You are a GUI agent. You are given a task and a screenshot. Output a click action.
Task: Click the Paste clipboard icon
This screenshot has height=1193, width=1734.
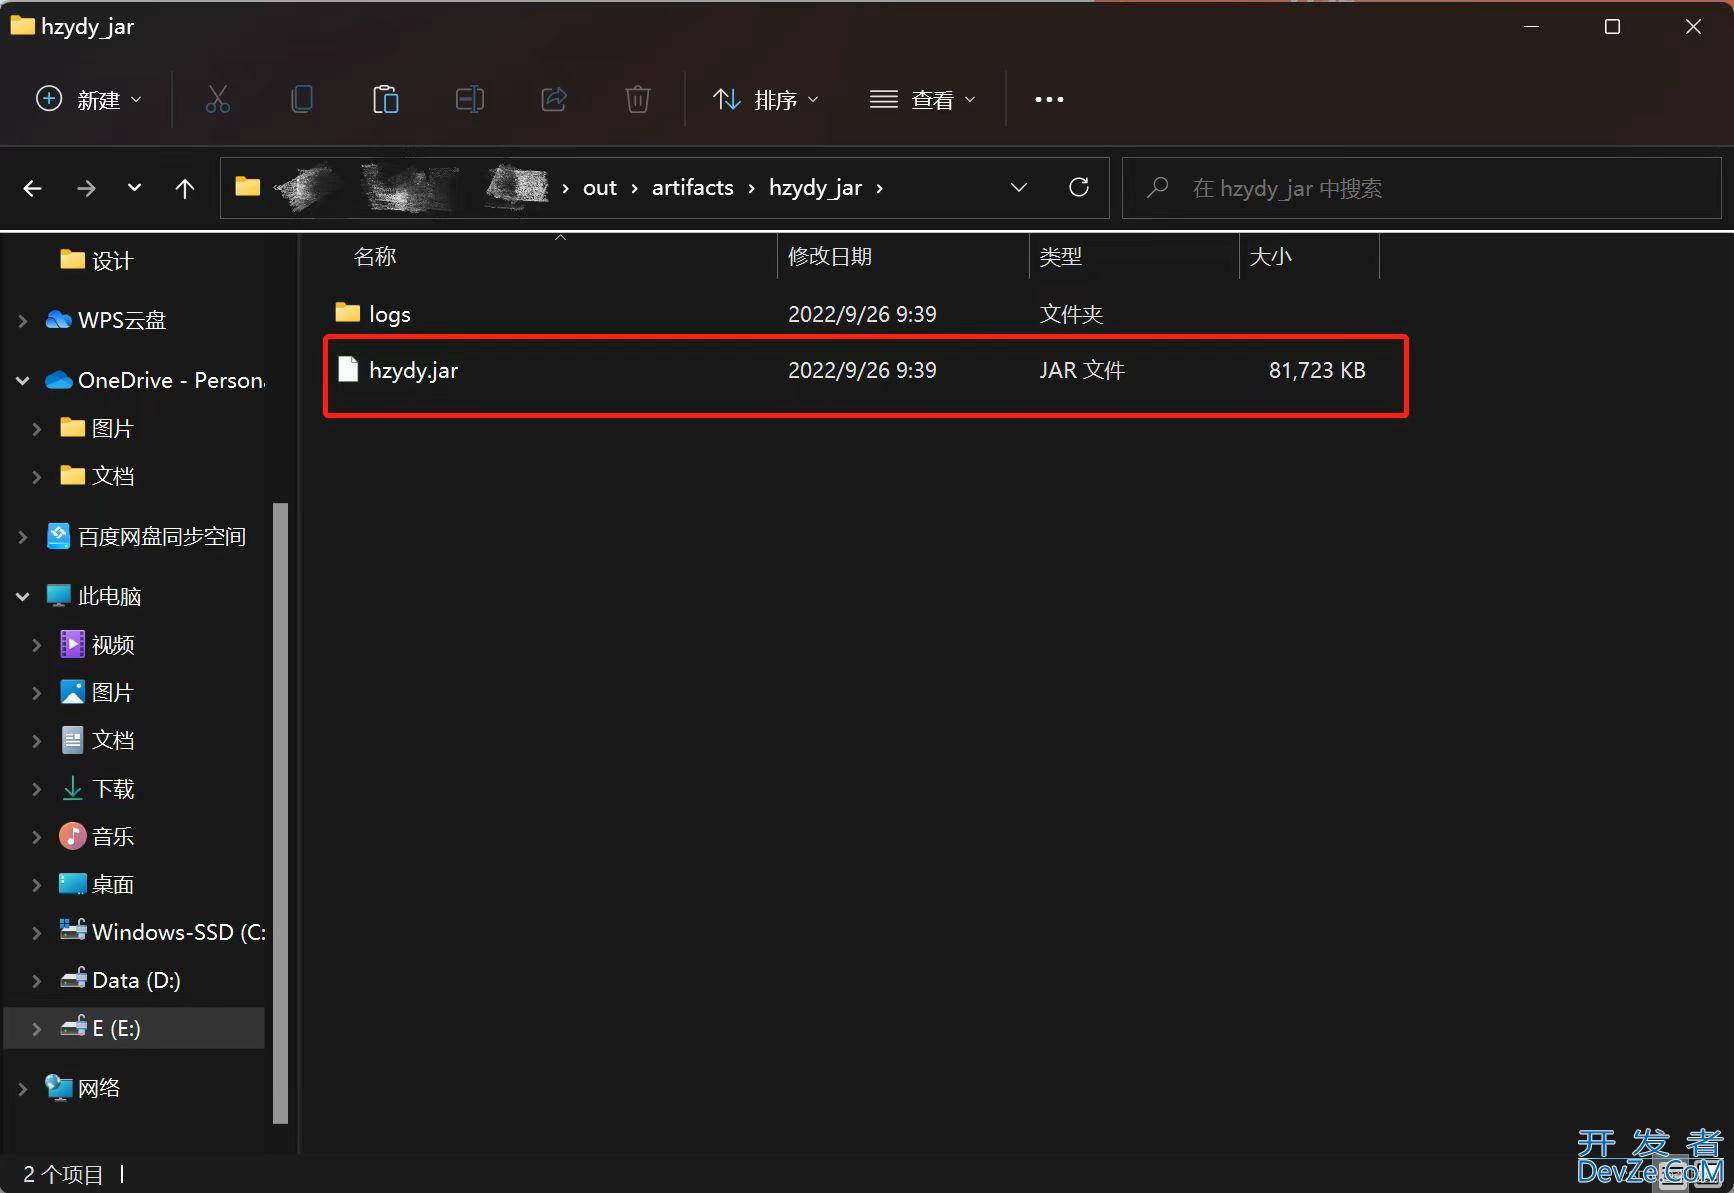pos(385,99)
